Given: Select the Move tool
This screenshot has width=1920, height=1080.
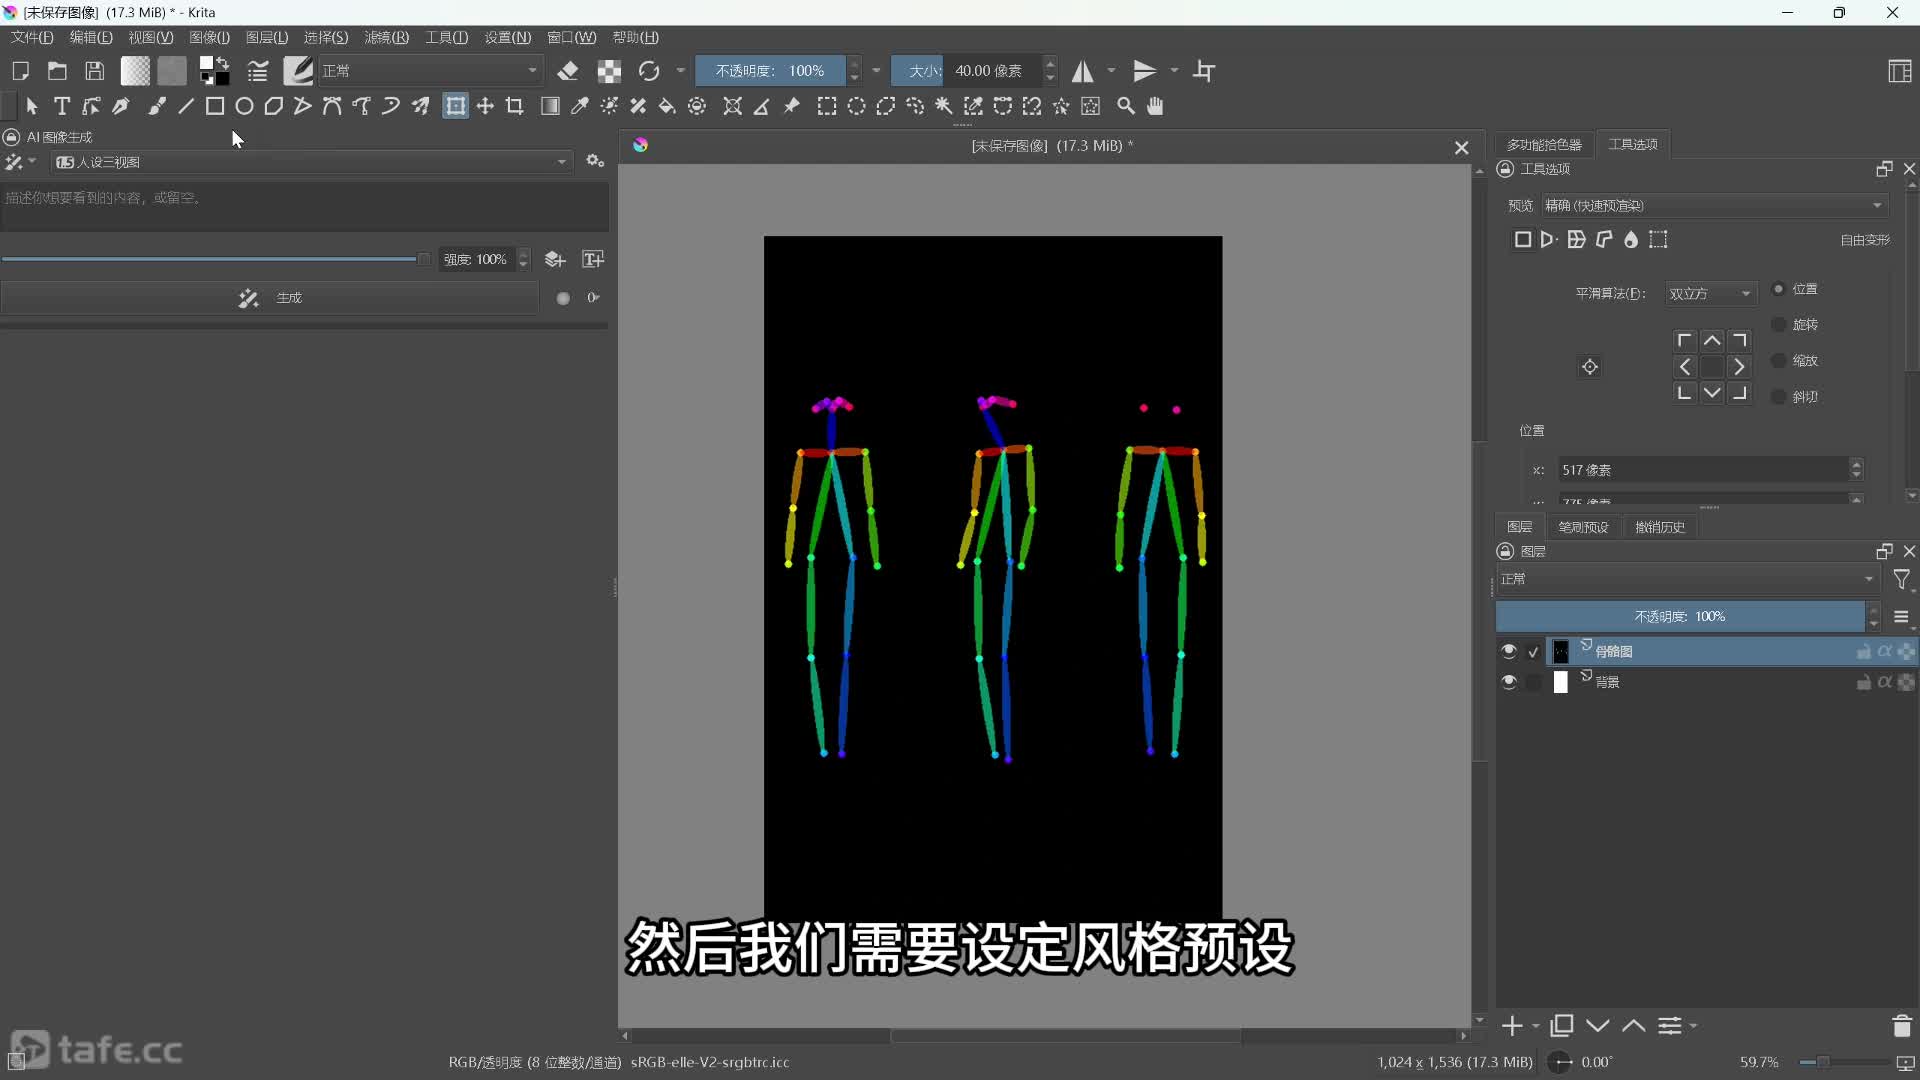Looking at the screenshot, I should click(485, 106).
